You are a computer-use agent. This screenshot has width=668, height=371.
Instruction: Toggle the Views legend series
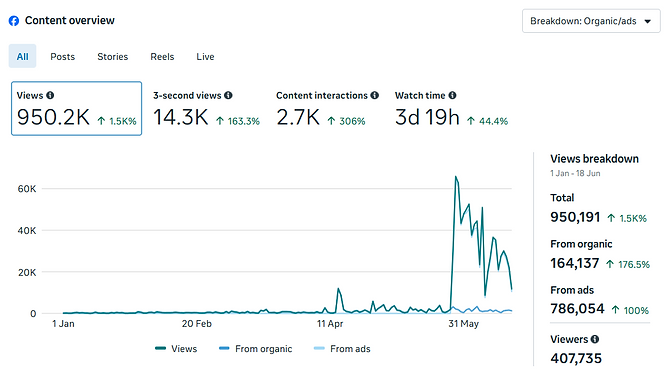point(176,348)
